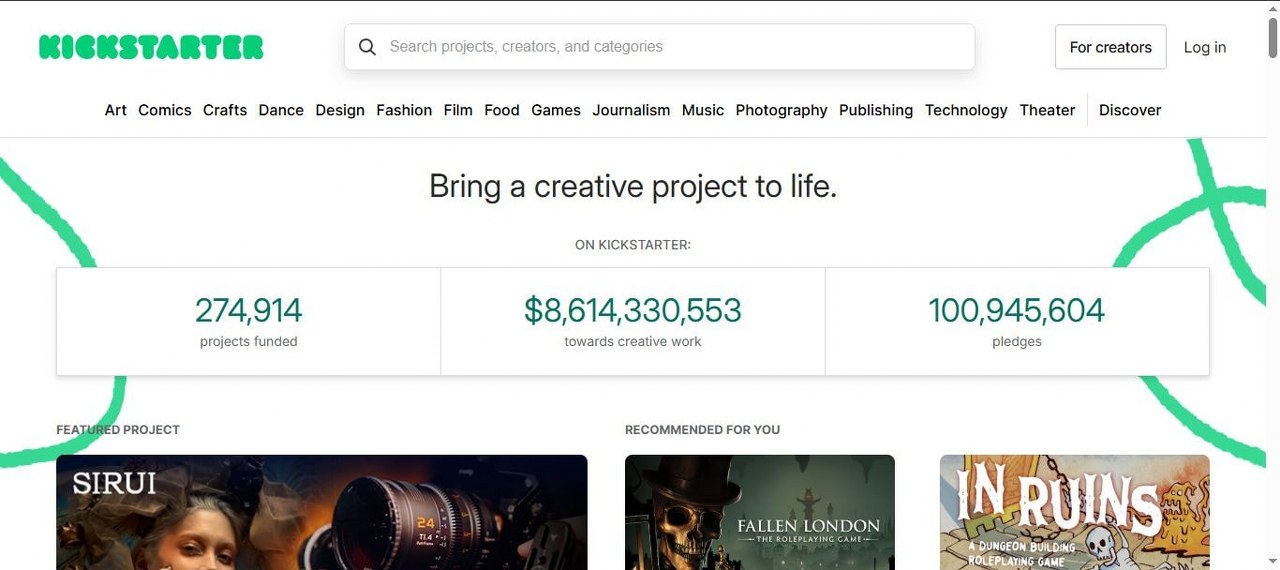
Task: Click the Kickstarter logo
Action: pos(151,47)
